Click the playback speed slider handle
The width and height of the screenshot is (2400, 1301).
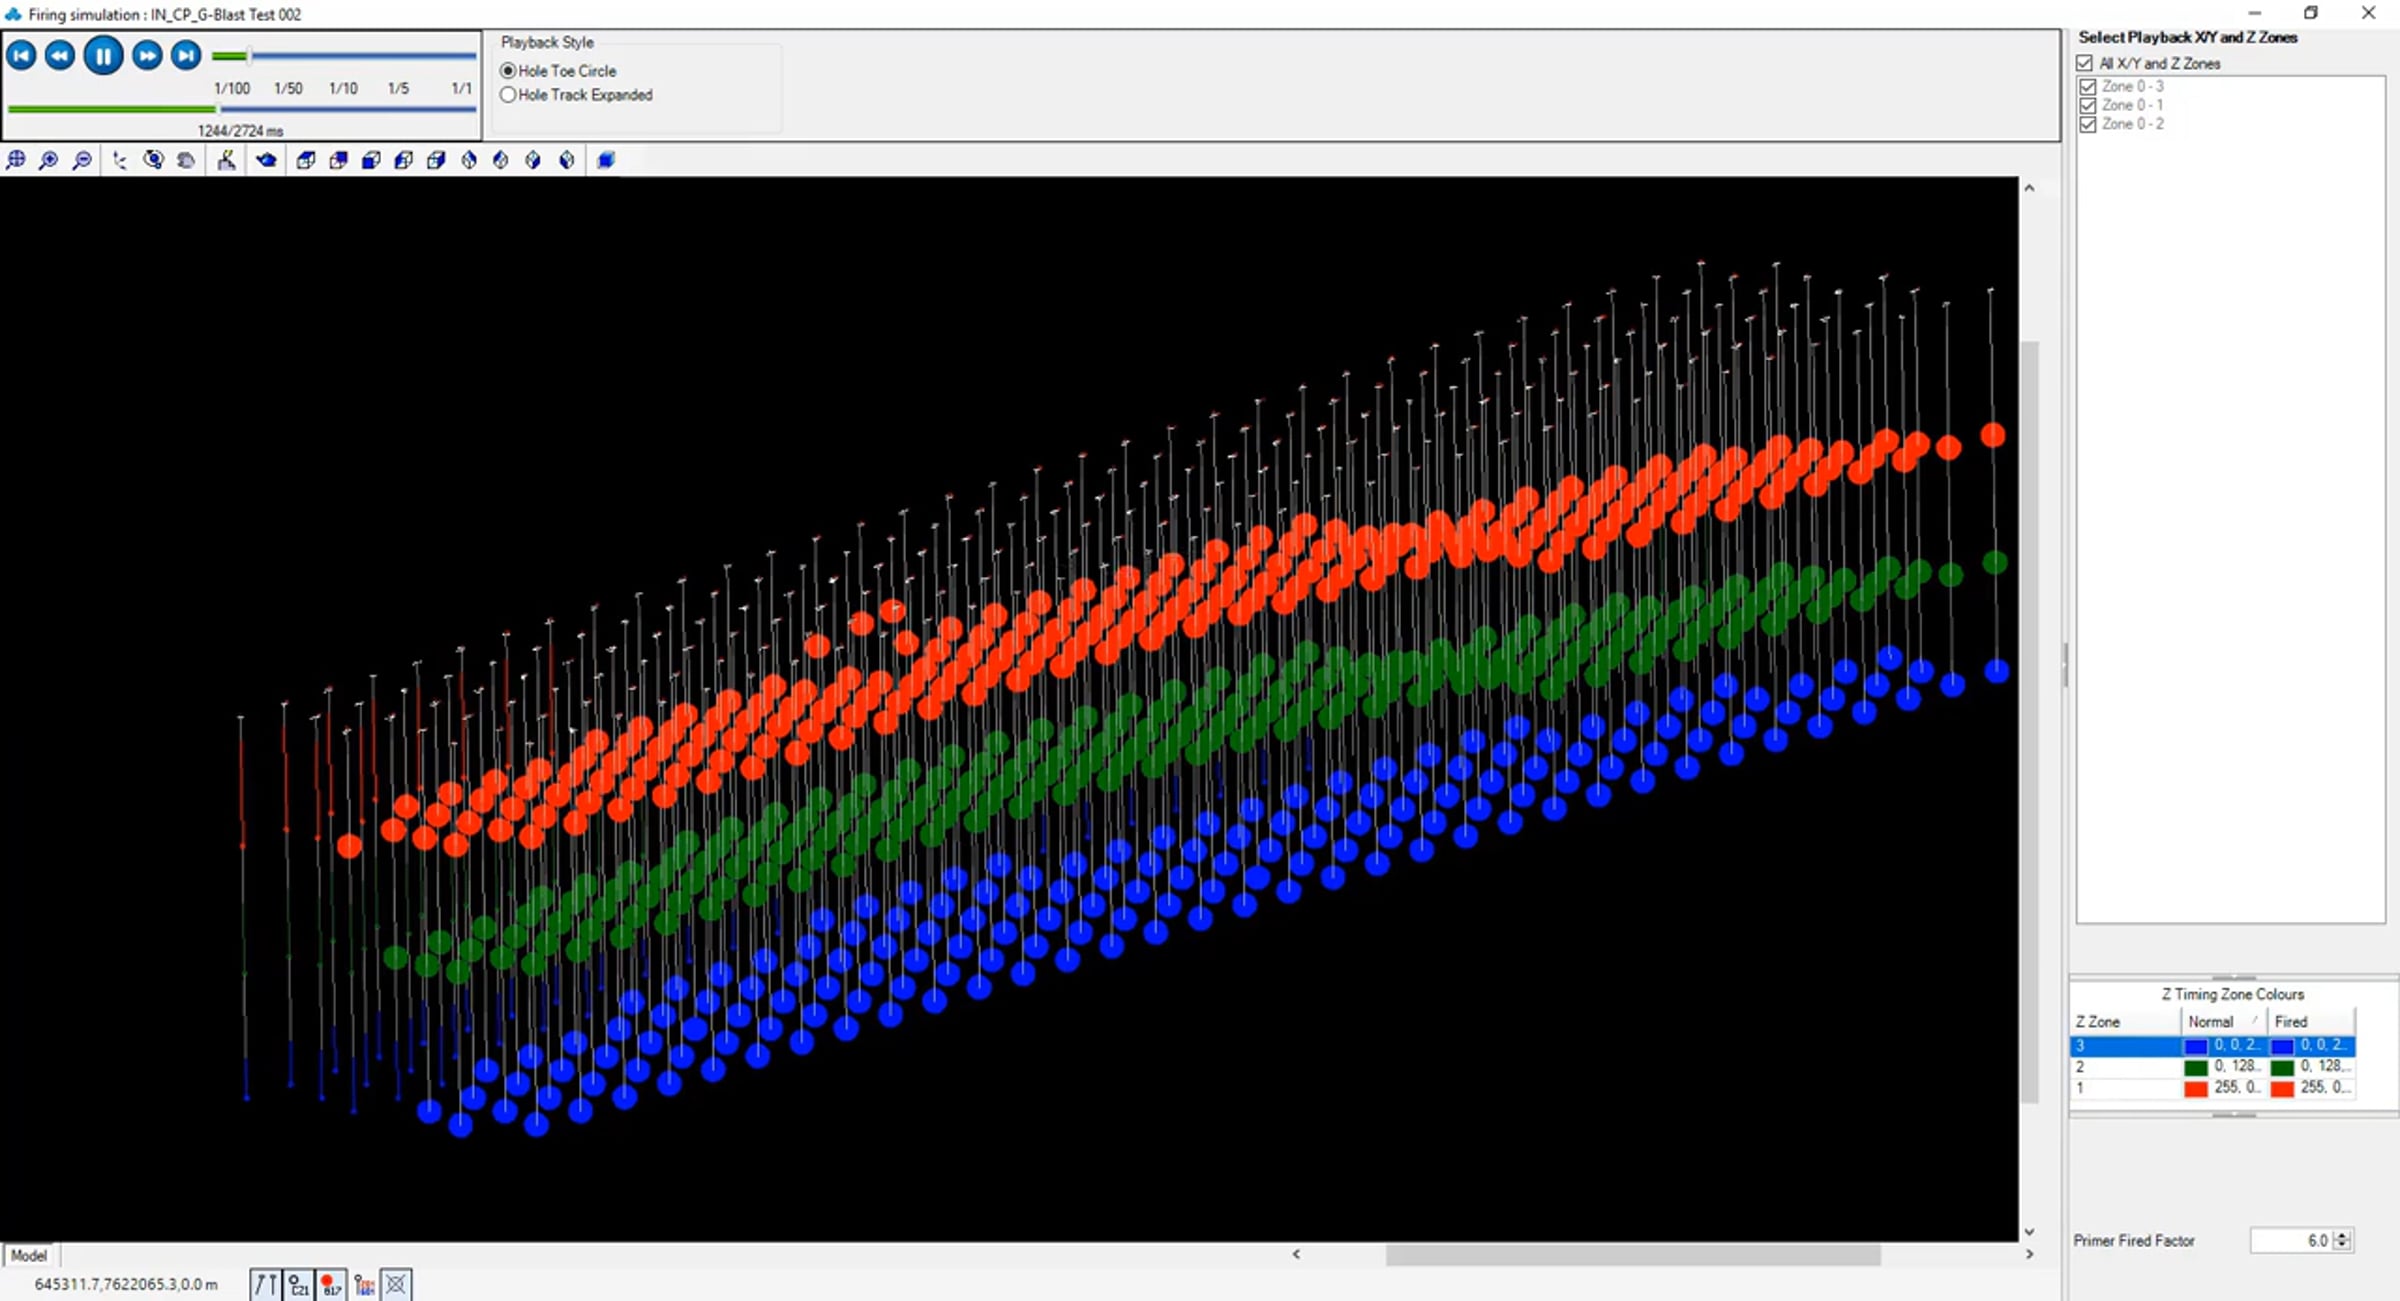pos(250,56)
